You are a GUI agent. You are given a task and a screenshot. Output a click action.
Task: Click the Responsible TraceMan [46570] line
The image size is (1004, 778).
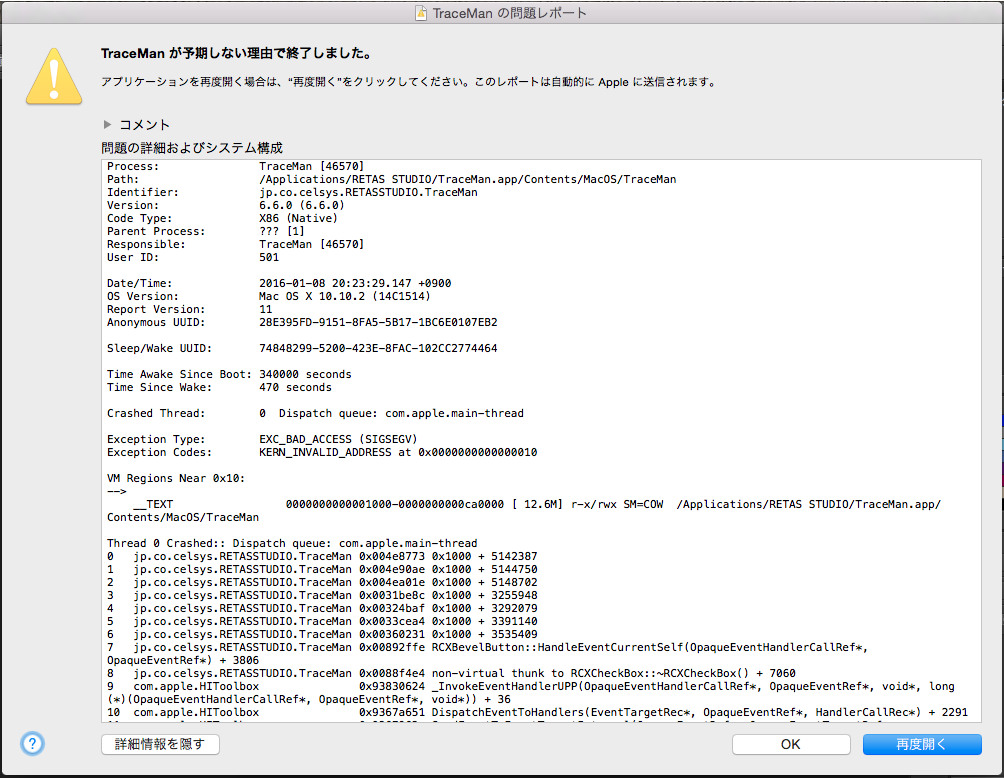[x=235, y=245]
